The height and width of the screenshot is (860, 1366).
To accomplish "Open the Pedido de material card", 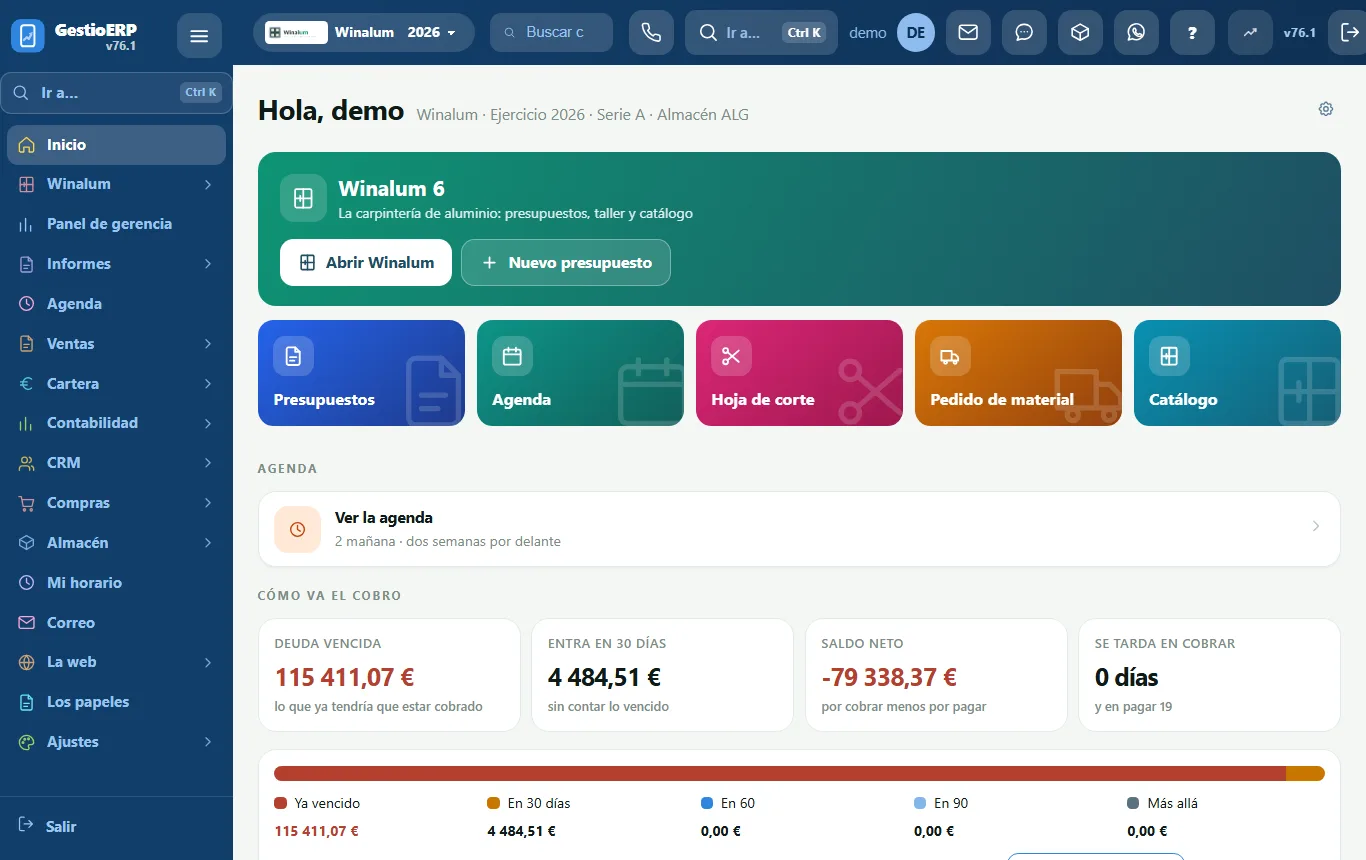I will 1018,373.
